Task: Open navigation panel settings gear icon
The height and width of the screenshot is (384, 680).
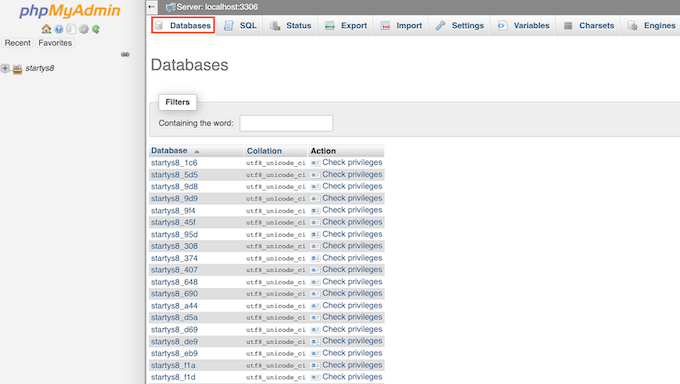Action: click(84, 29)
